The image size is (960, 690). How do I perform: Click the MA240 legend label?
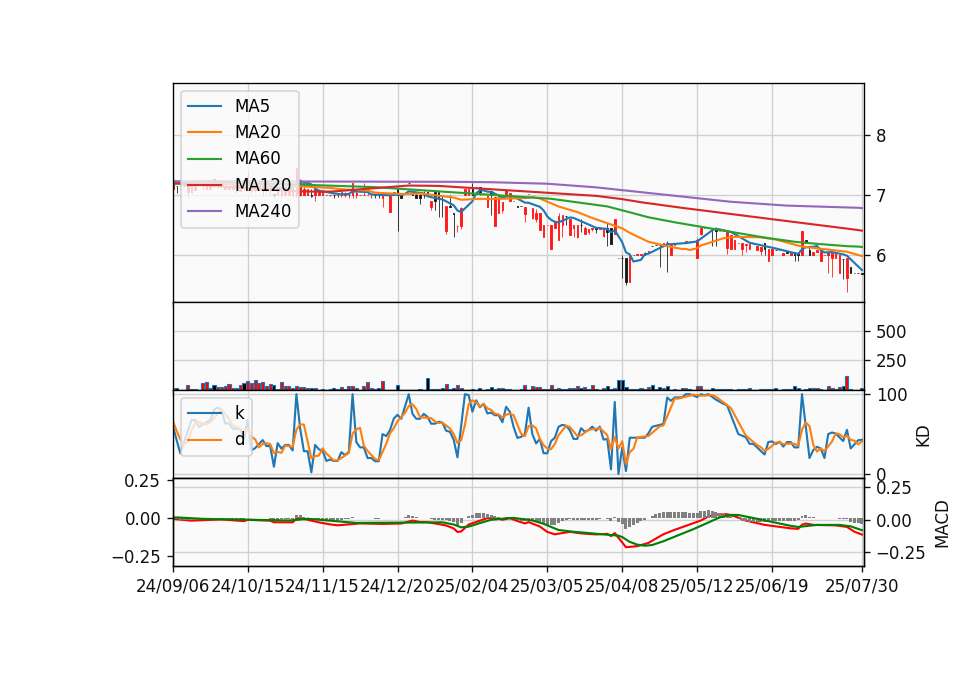(263, 211)
